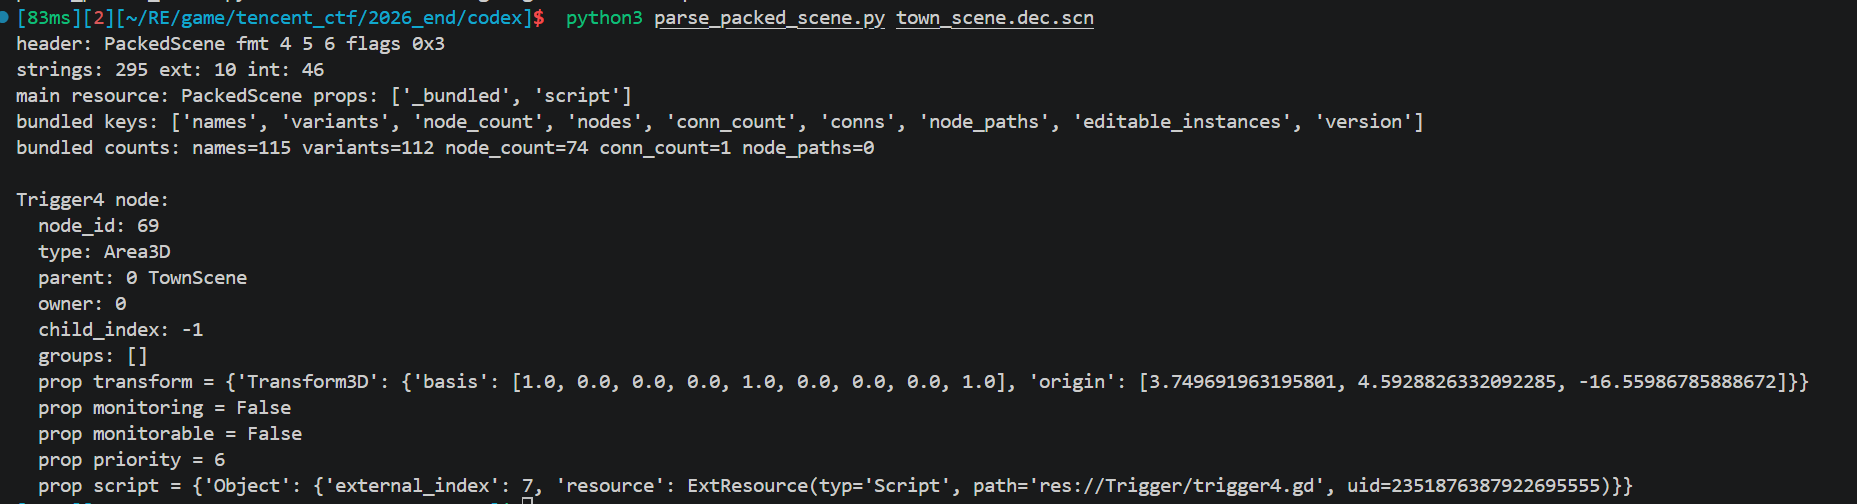The image size is (1857, 504).
Task: Click the 'type: Area3D' line
Action: tap(104, 252)
